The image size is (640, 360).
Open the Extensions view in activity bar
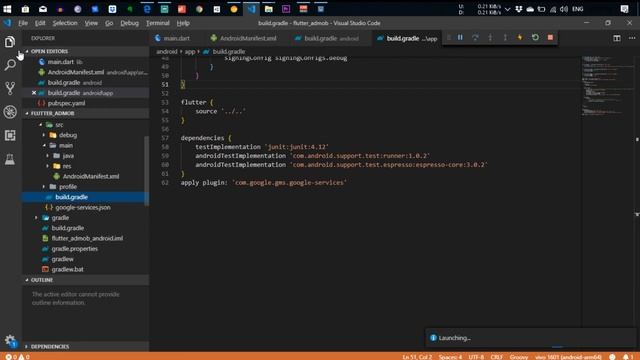point(10,136)
